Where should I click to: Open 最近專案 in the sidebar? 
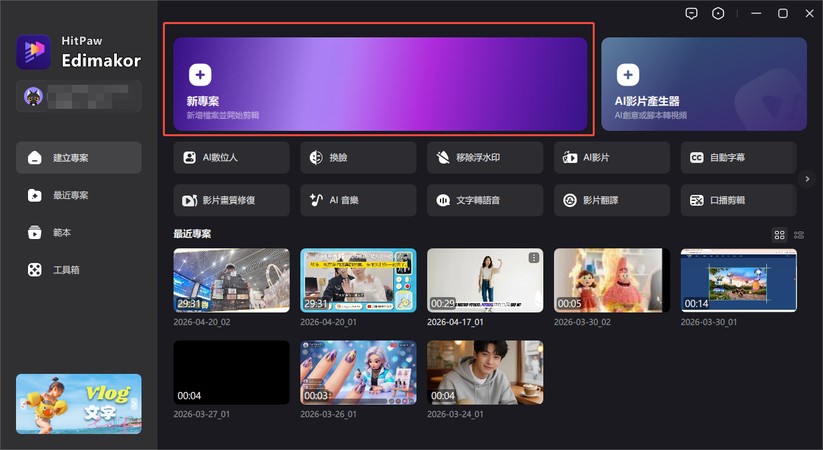(x=79, y=195)
